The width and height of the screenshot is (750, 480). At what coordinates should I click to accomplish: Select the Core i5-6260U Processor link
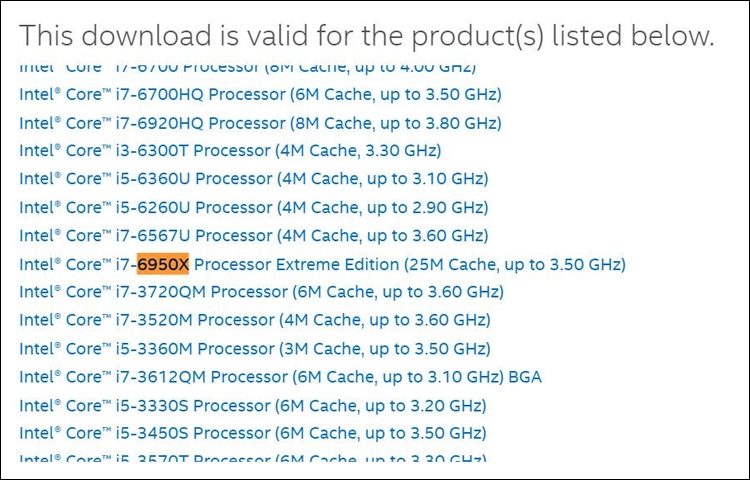(x=254, y=208)
